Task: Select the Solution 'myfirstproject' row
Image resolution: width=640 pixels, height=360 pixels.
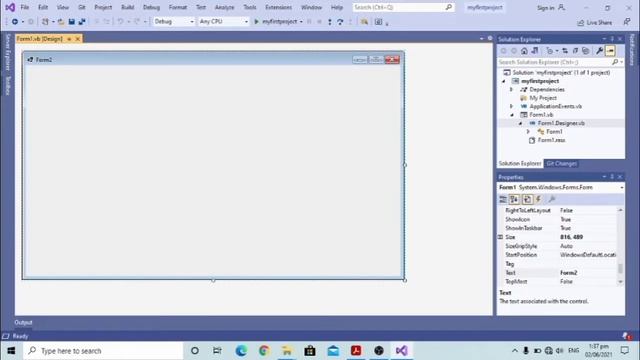Action: (x=561, y=73)
